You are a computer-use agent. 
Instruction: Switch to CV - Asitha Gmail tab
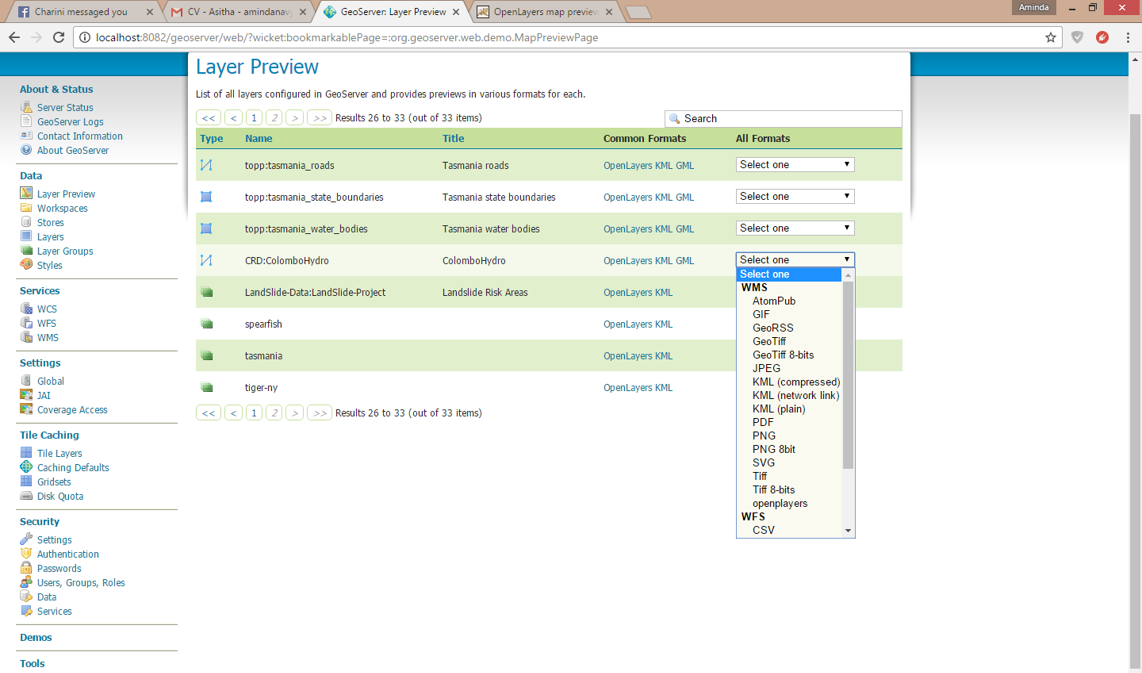coord(239,12)
